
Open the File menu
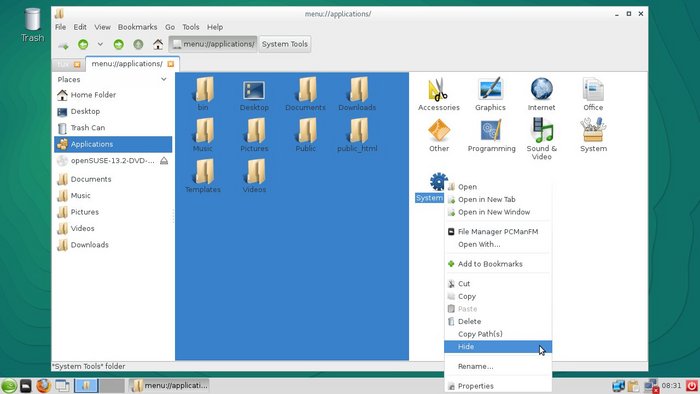(60, 27)
